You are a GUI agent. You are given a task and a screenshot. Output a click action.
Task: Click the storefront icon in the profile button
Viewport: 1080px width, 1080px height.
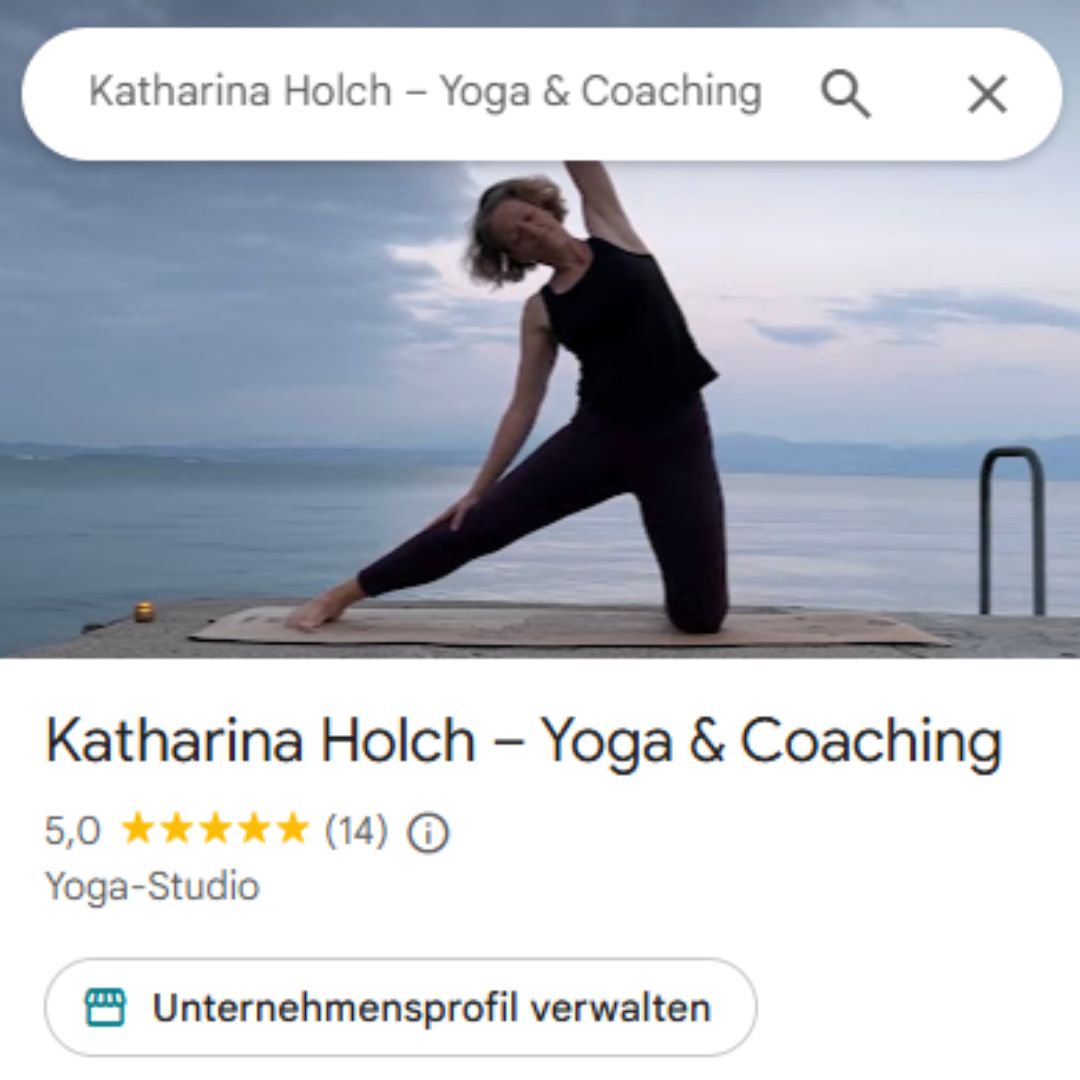[x=105, y=1008]
